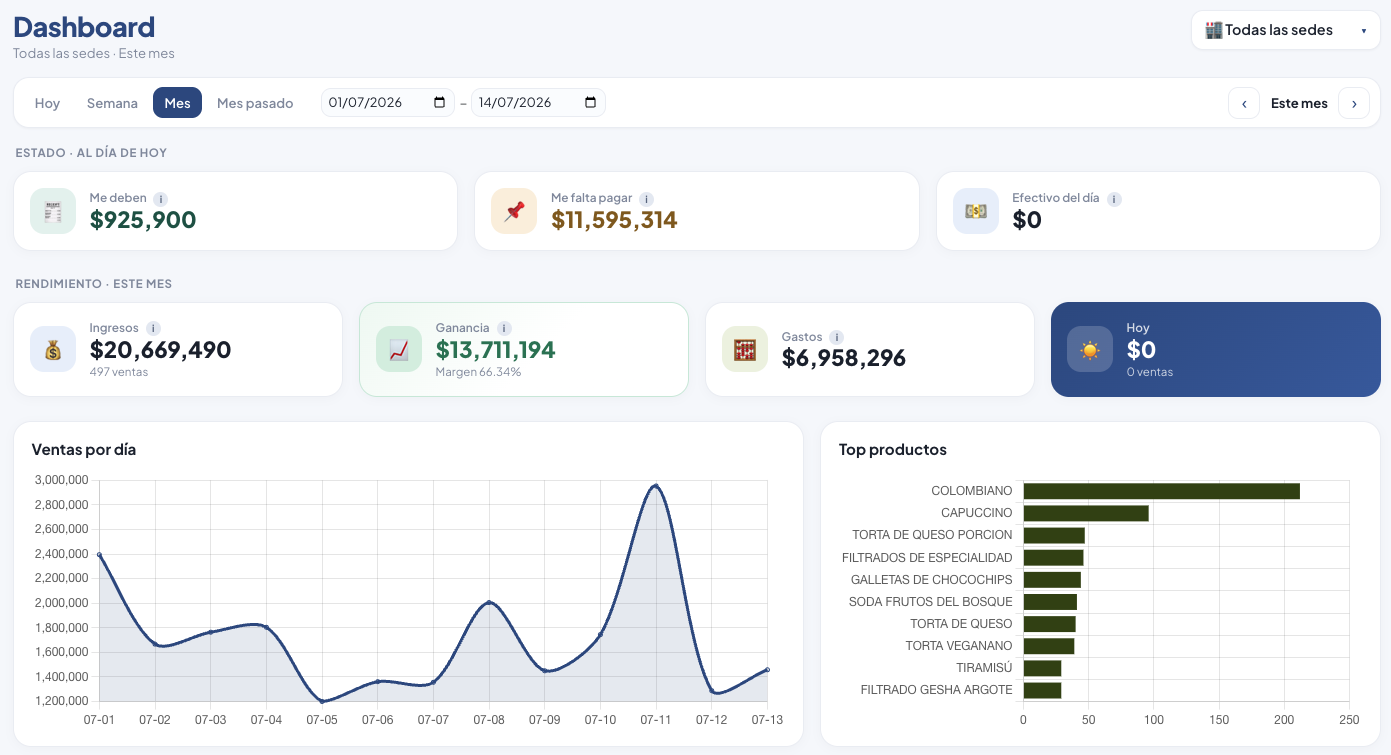Screen dimensions: 1391x755
Task: Click the Dashboard page heading
Action: tap(84, 27)
